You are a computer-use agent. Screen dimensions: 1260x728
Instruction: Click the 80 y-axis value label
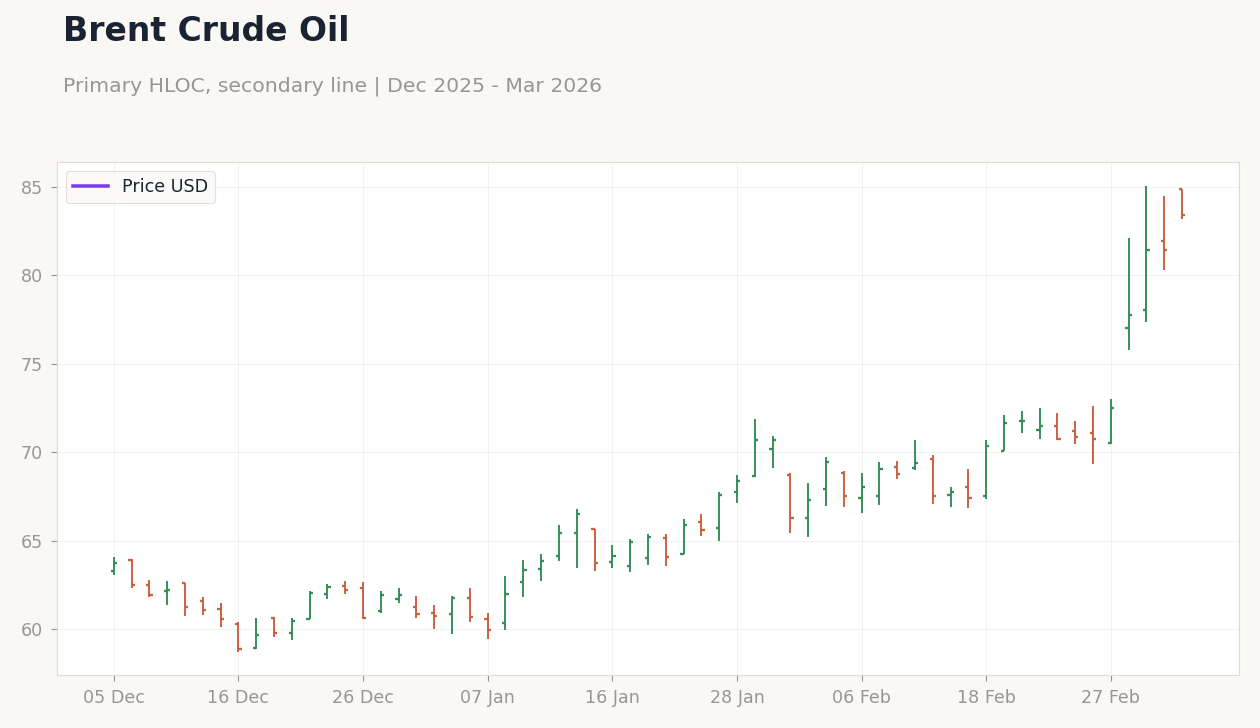point(32,276)
